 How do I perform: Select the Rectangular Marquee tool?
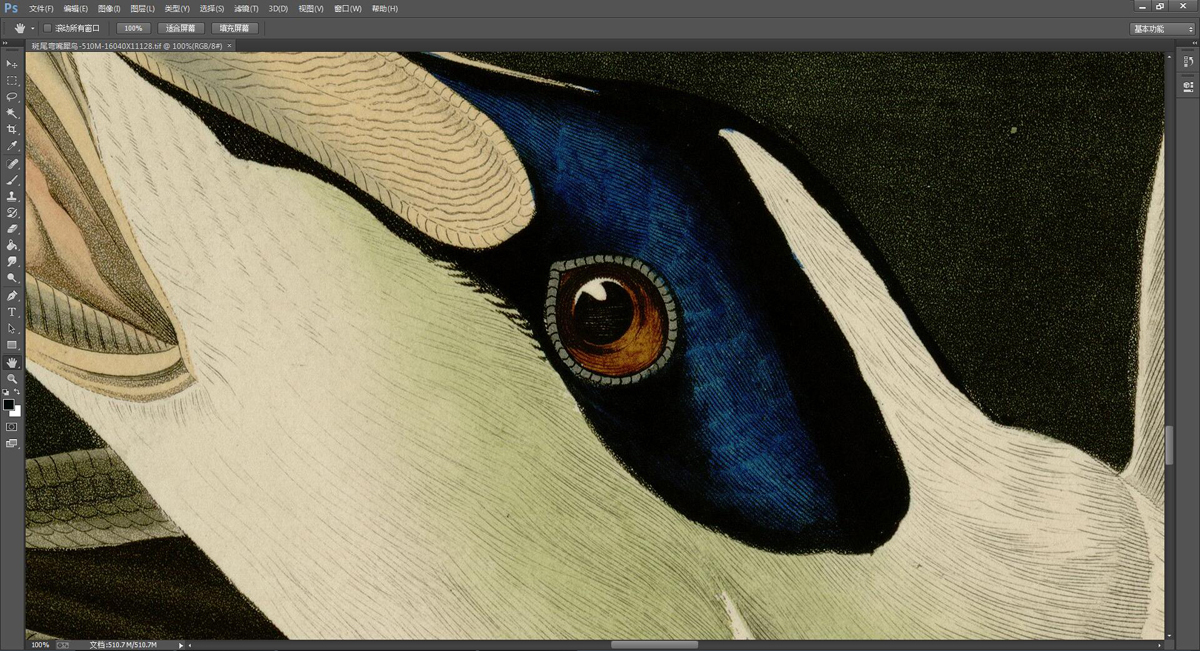coord(12,80)
